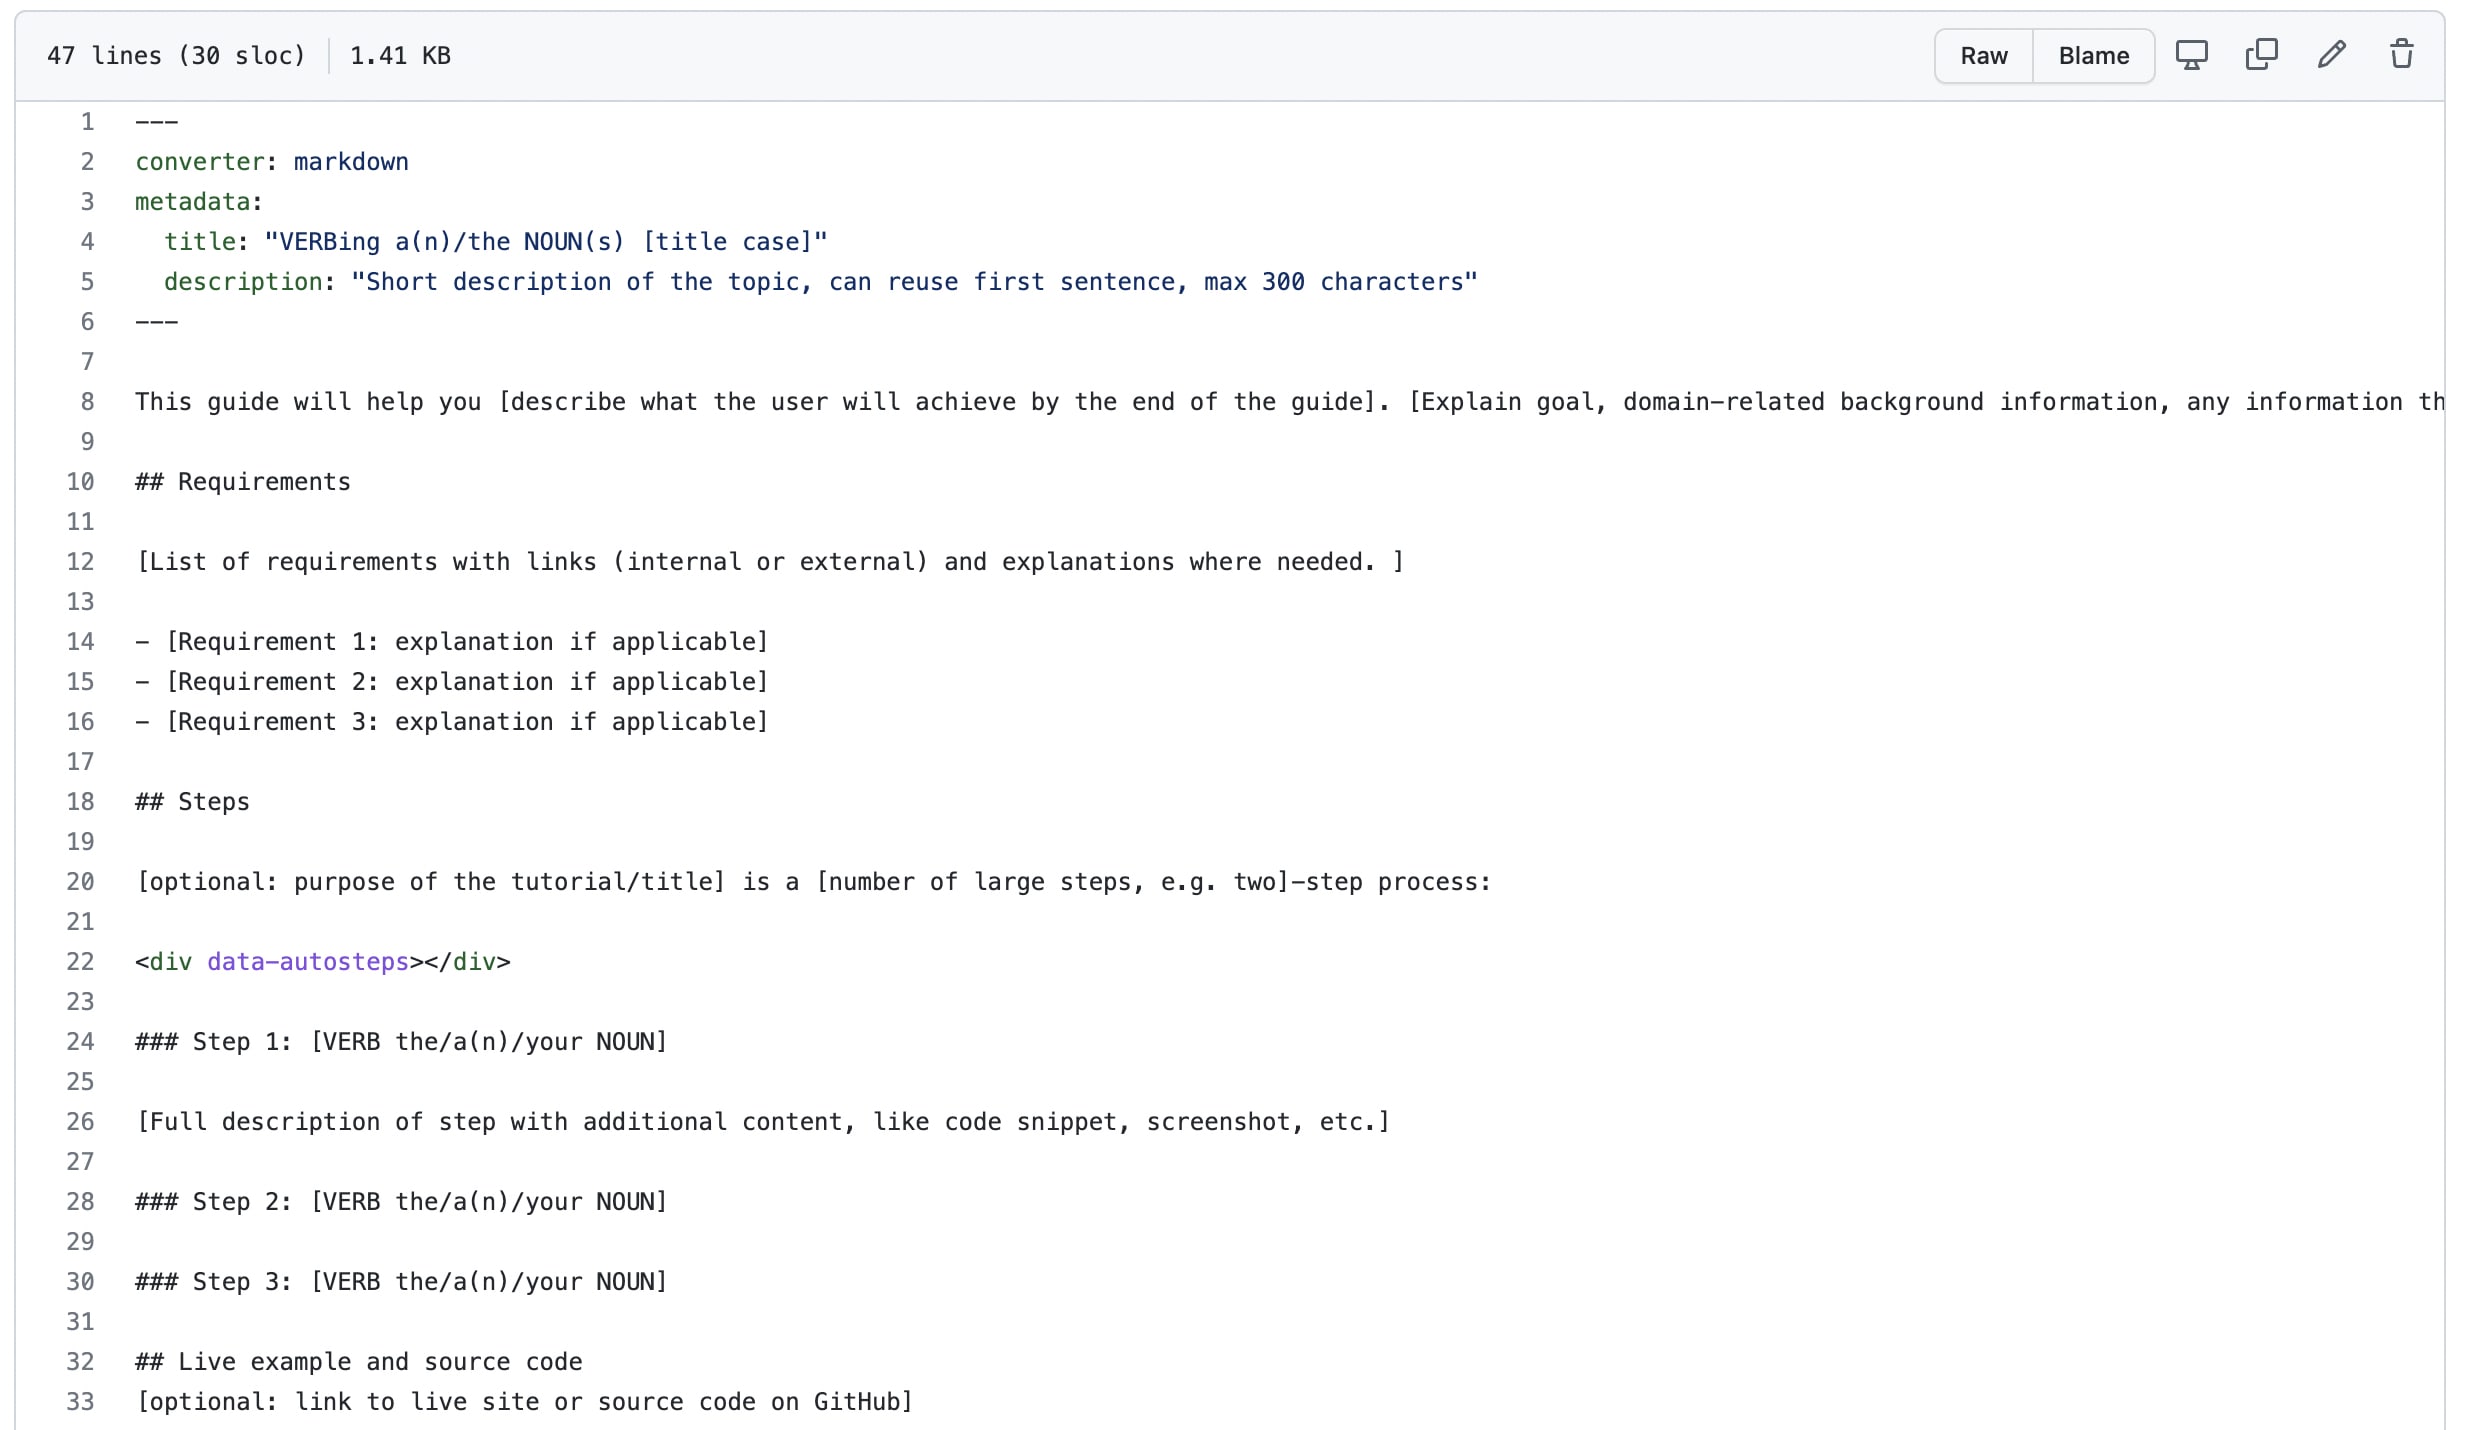Select line 30 containing Step 3 heading
2466x1430 pixels.
tap(80, 1281)
